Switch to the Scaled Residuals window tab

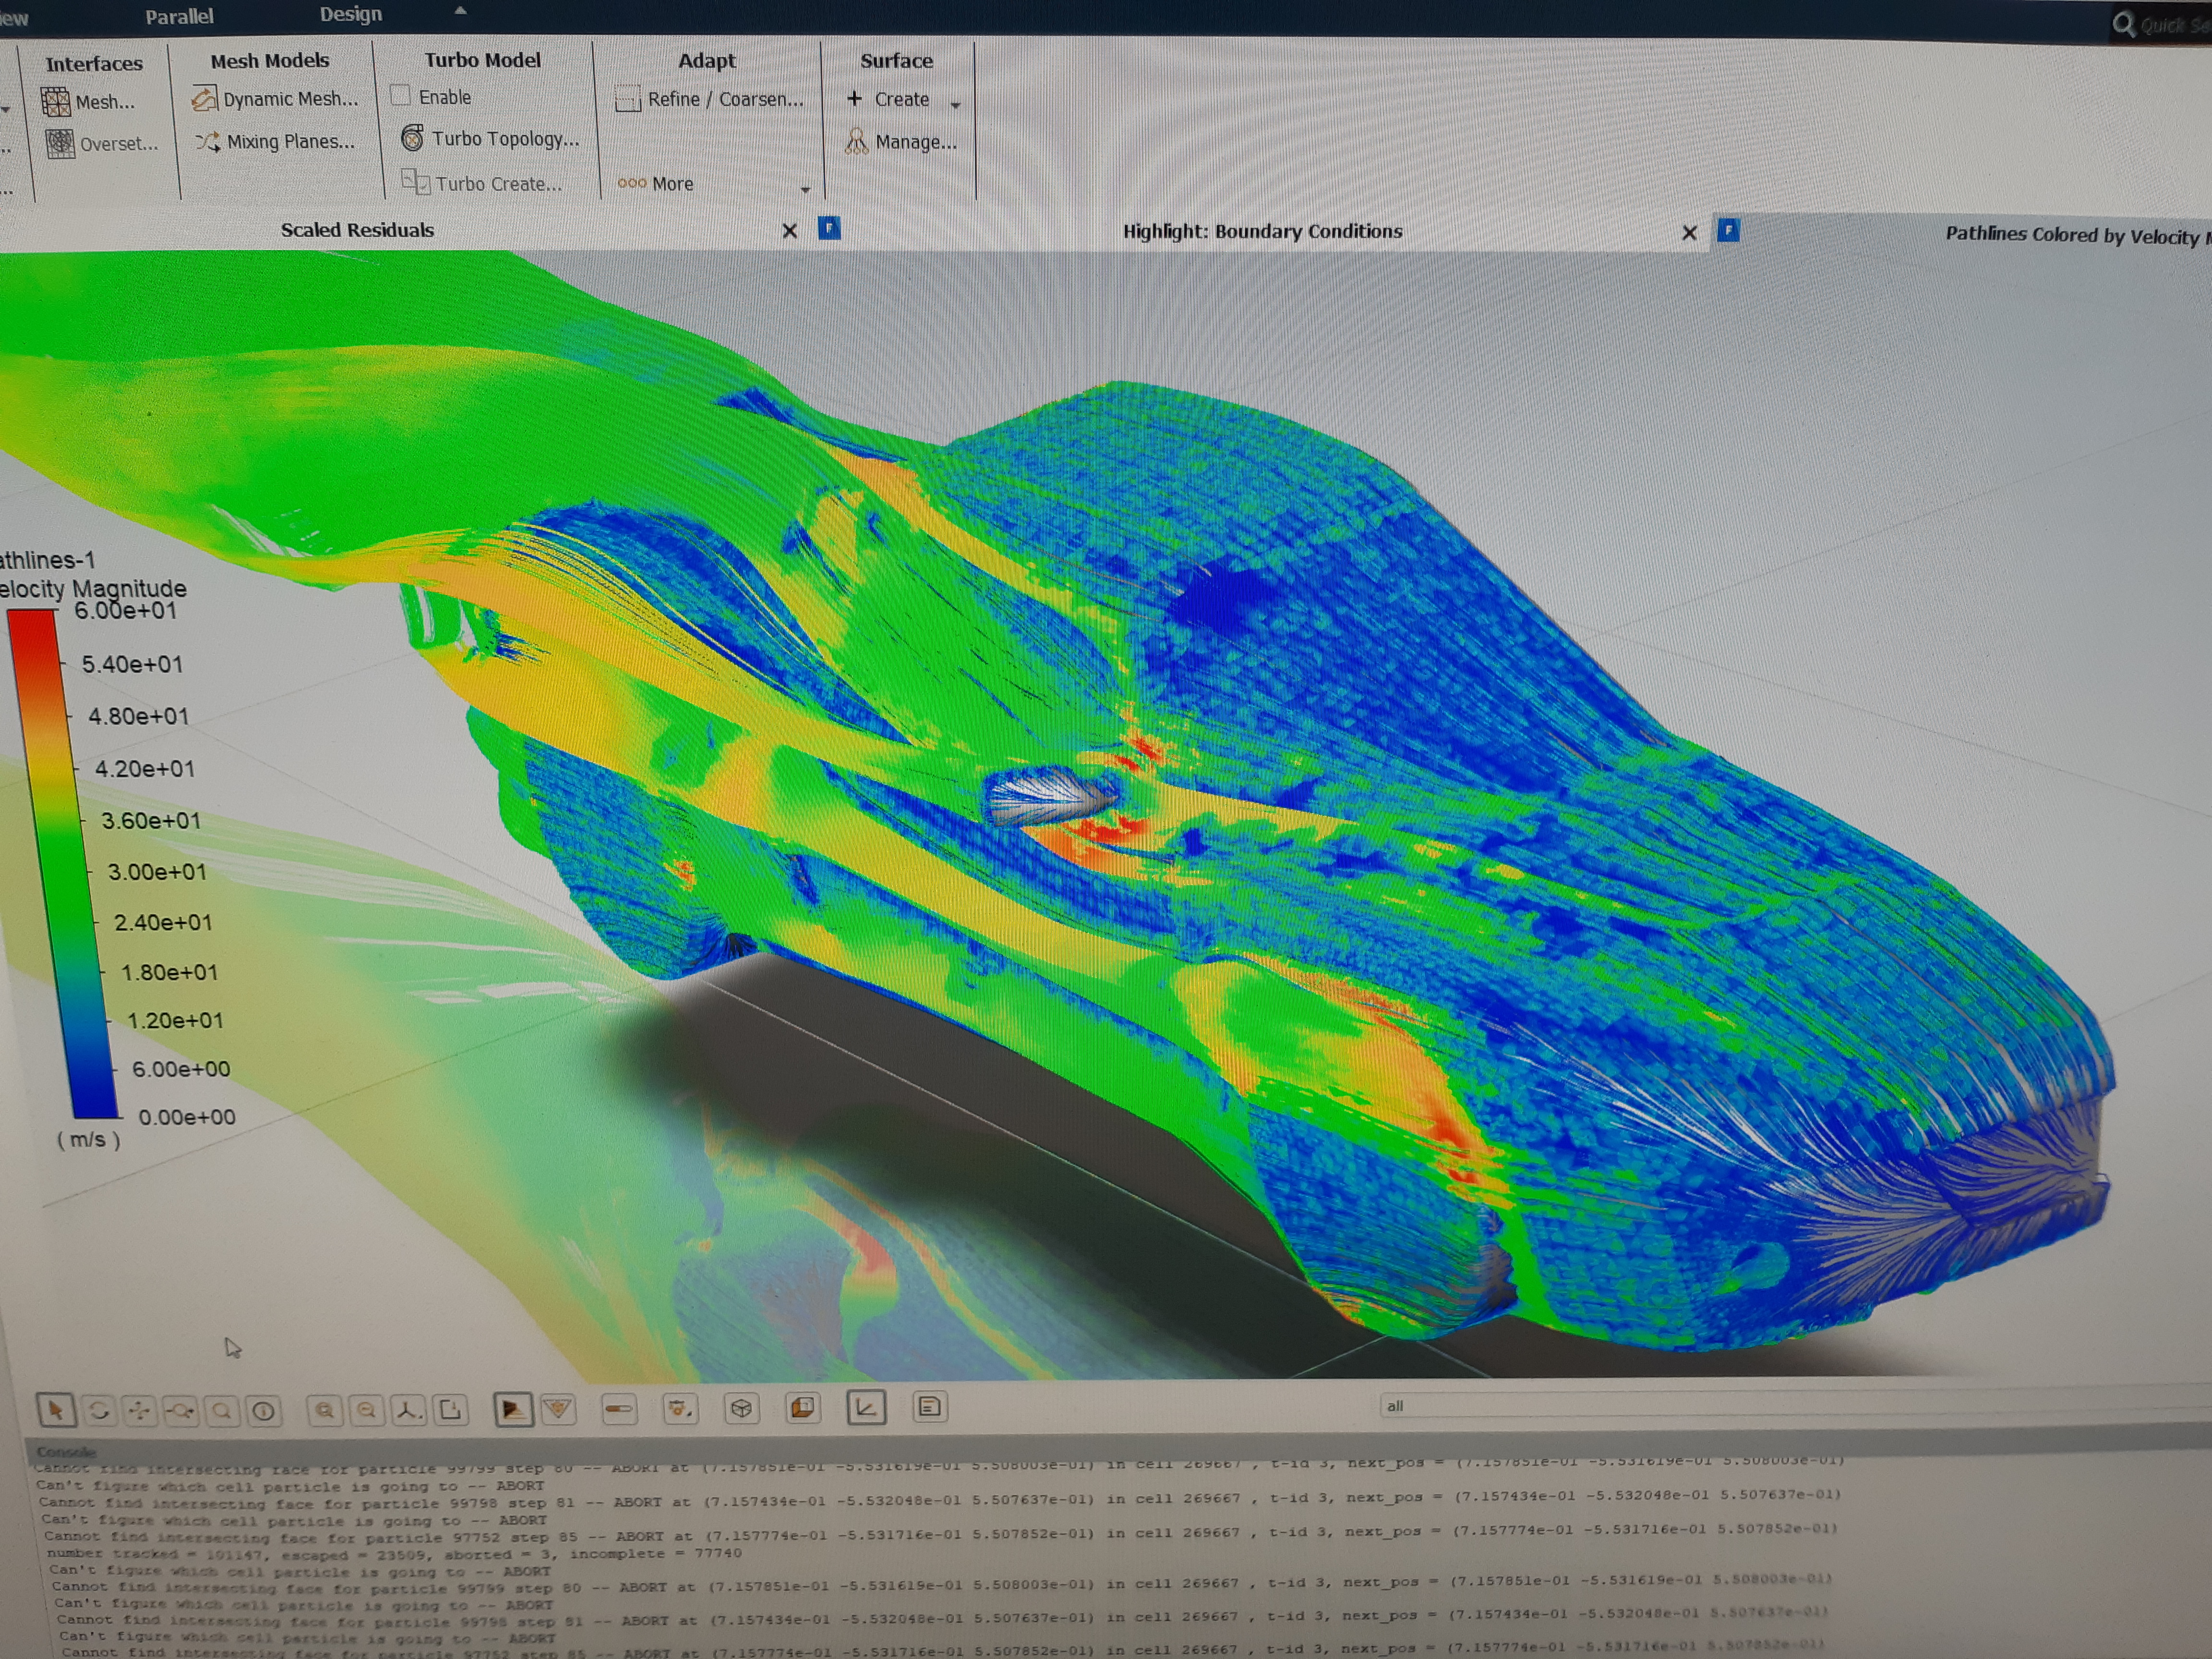click(x=357, y=230)
